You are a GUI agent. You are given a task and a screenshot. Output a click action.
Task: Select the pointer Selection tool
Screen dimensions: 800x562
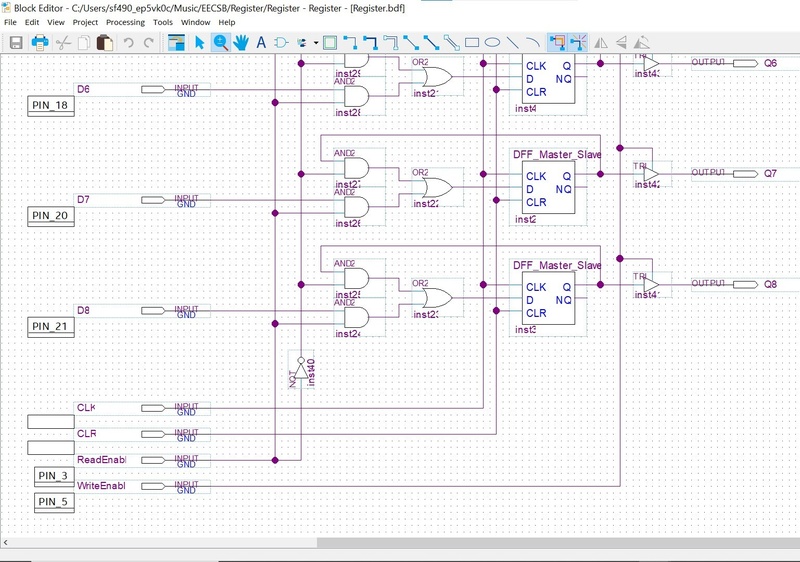[x=199, y=43]
